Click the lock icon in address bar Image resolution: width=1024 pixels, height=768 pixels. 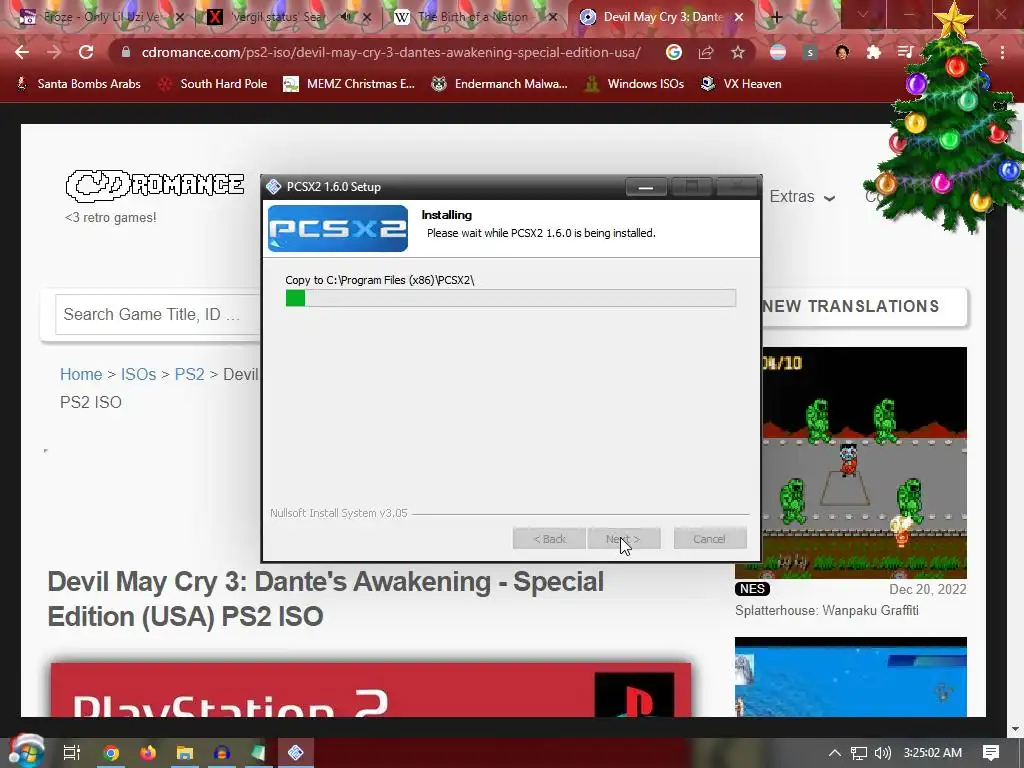pyautogui.click(x=126, y=52)
